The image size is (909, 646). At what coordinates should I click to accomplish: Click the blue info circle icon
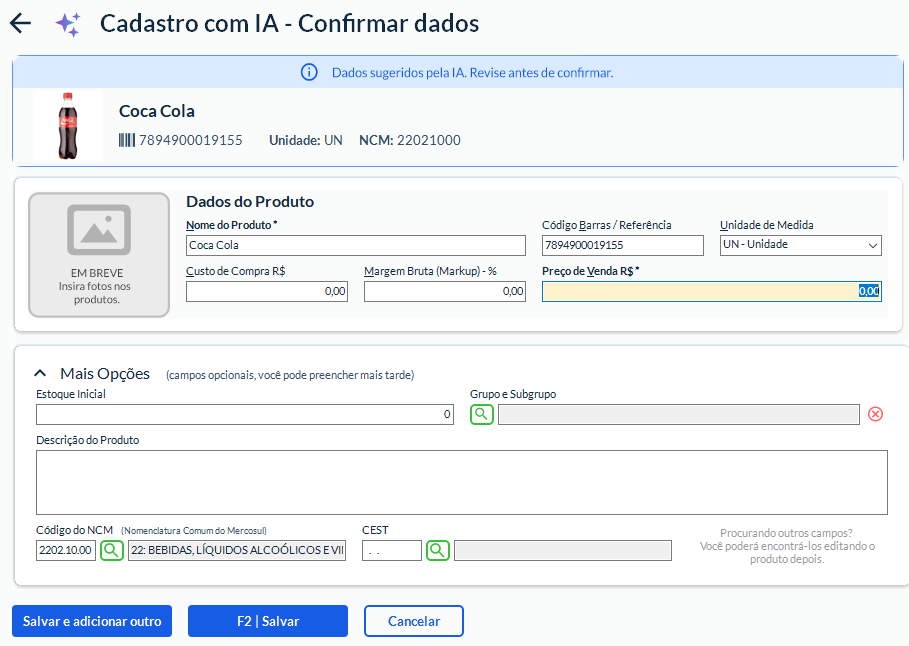pyautogui.click(x=309, y=73)
